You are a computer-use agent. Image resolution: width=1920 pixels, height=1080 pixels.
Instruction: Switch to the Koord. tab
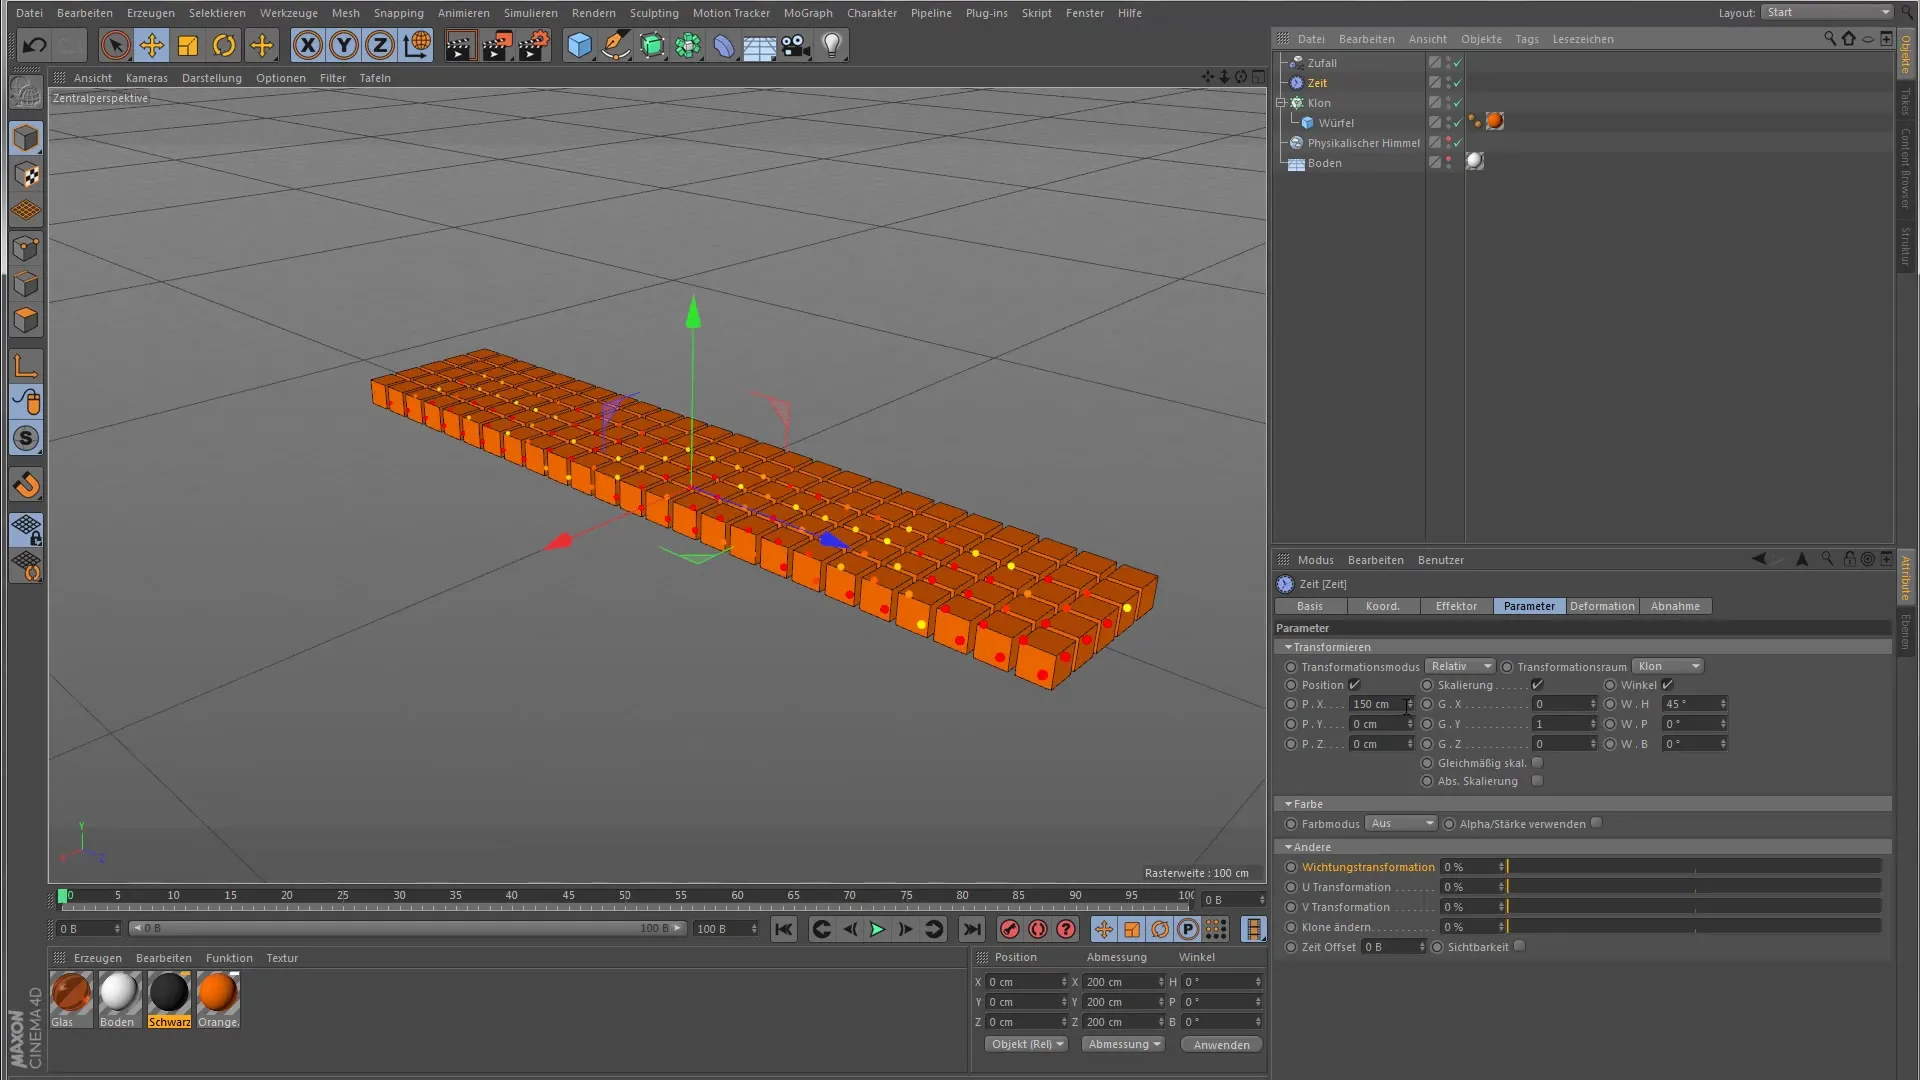click(x=1383, y=606)
